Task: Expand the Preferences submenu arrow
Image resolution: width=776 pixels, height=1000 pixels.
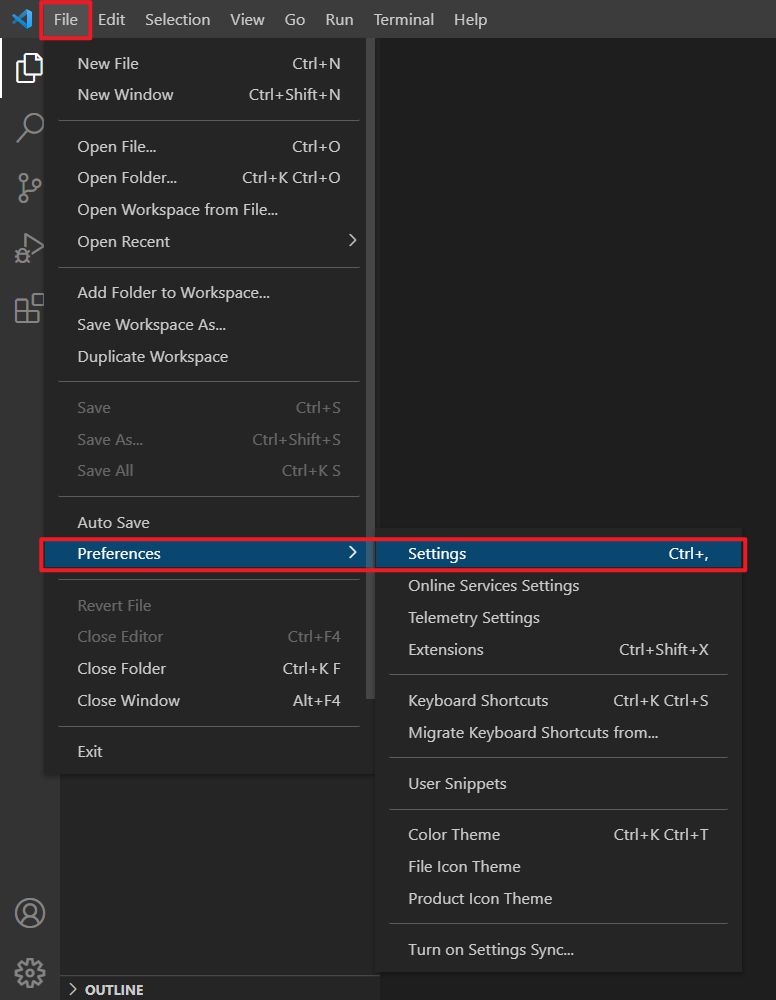Action: point(351,553)
